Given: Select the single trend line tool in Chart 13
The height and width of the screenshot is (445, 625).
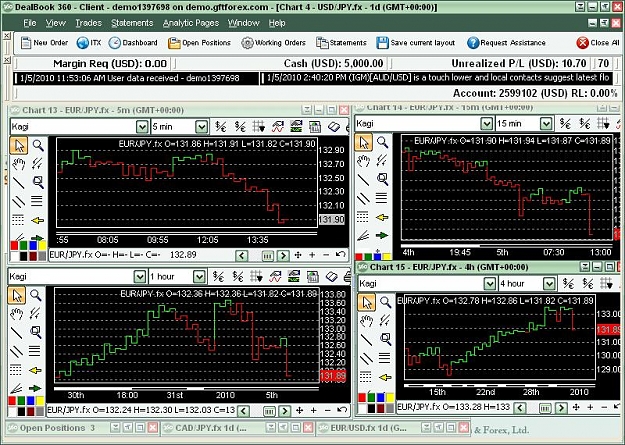Looking at the screenshot, I should coord(18,183).
